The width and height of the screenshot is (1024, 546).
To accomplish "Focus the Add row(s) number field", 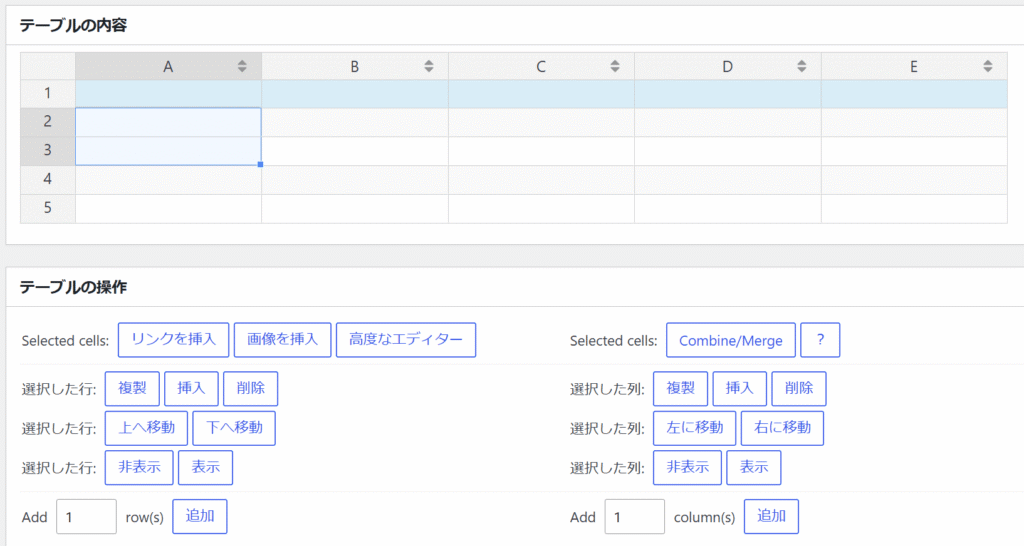I will pyautogui.click(x=86, y=517).
